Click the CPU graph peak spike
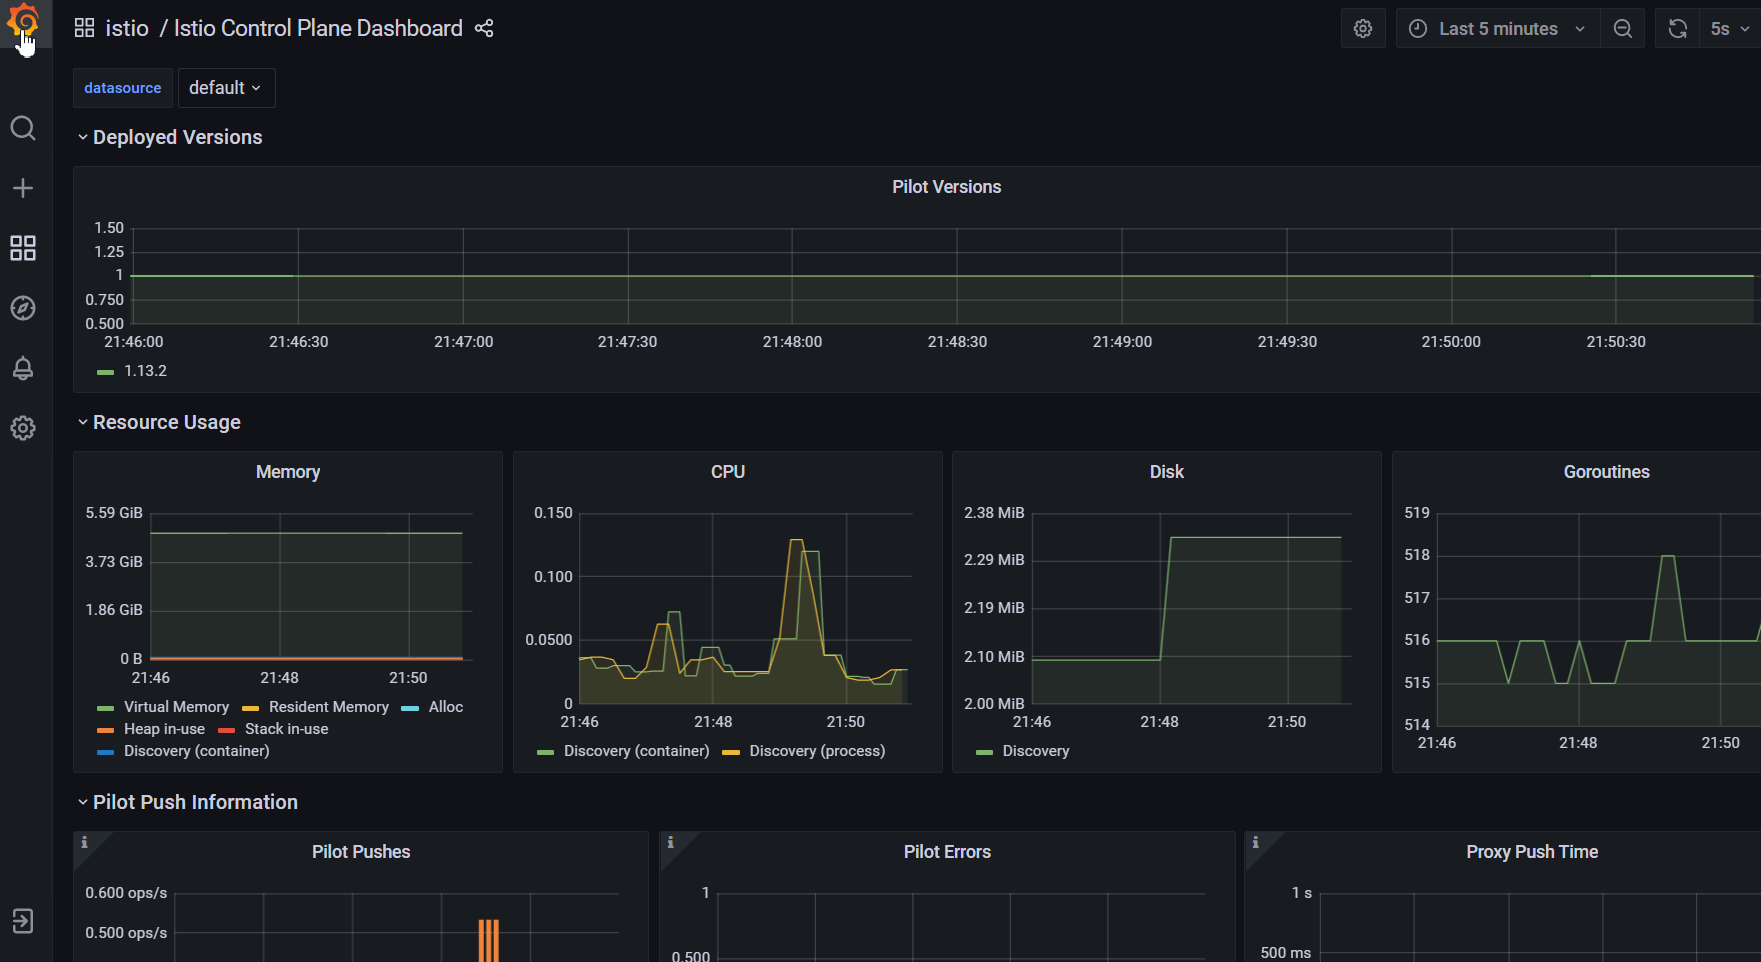The width and height of the screenshot is (1761, 962). [797, 541]
